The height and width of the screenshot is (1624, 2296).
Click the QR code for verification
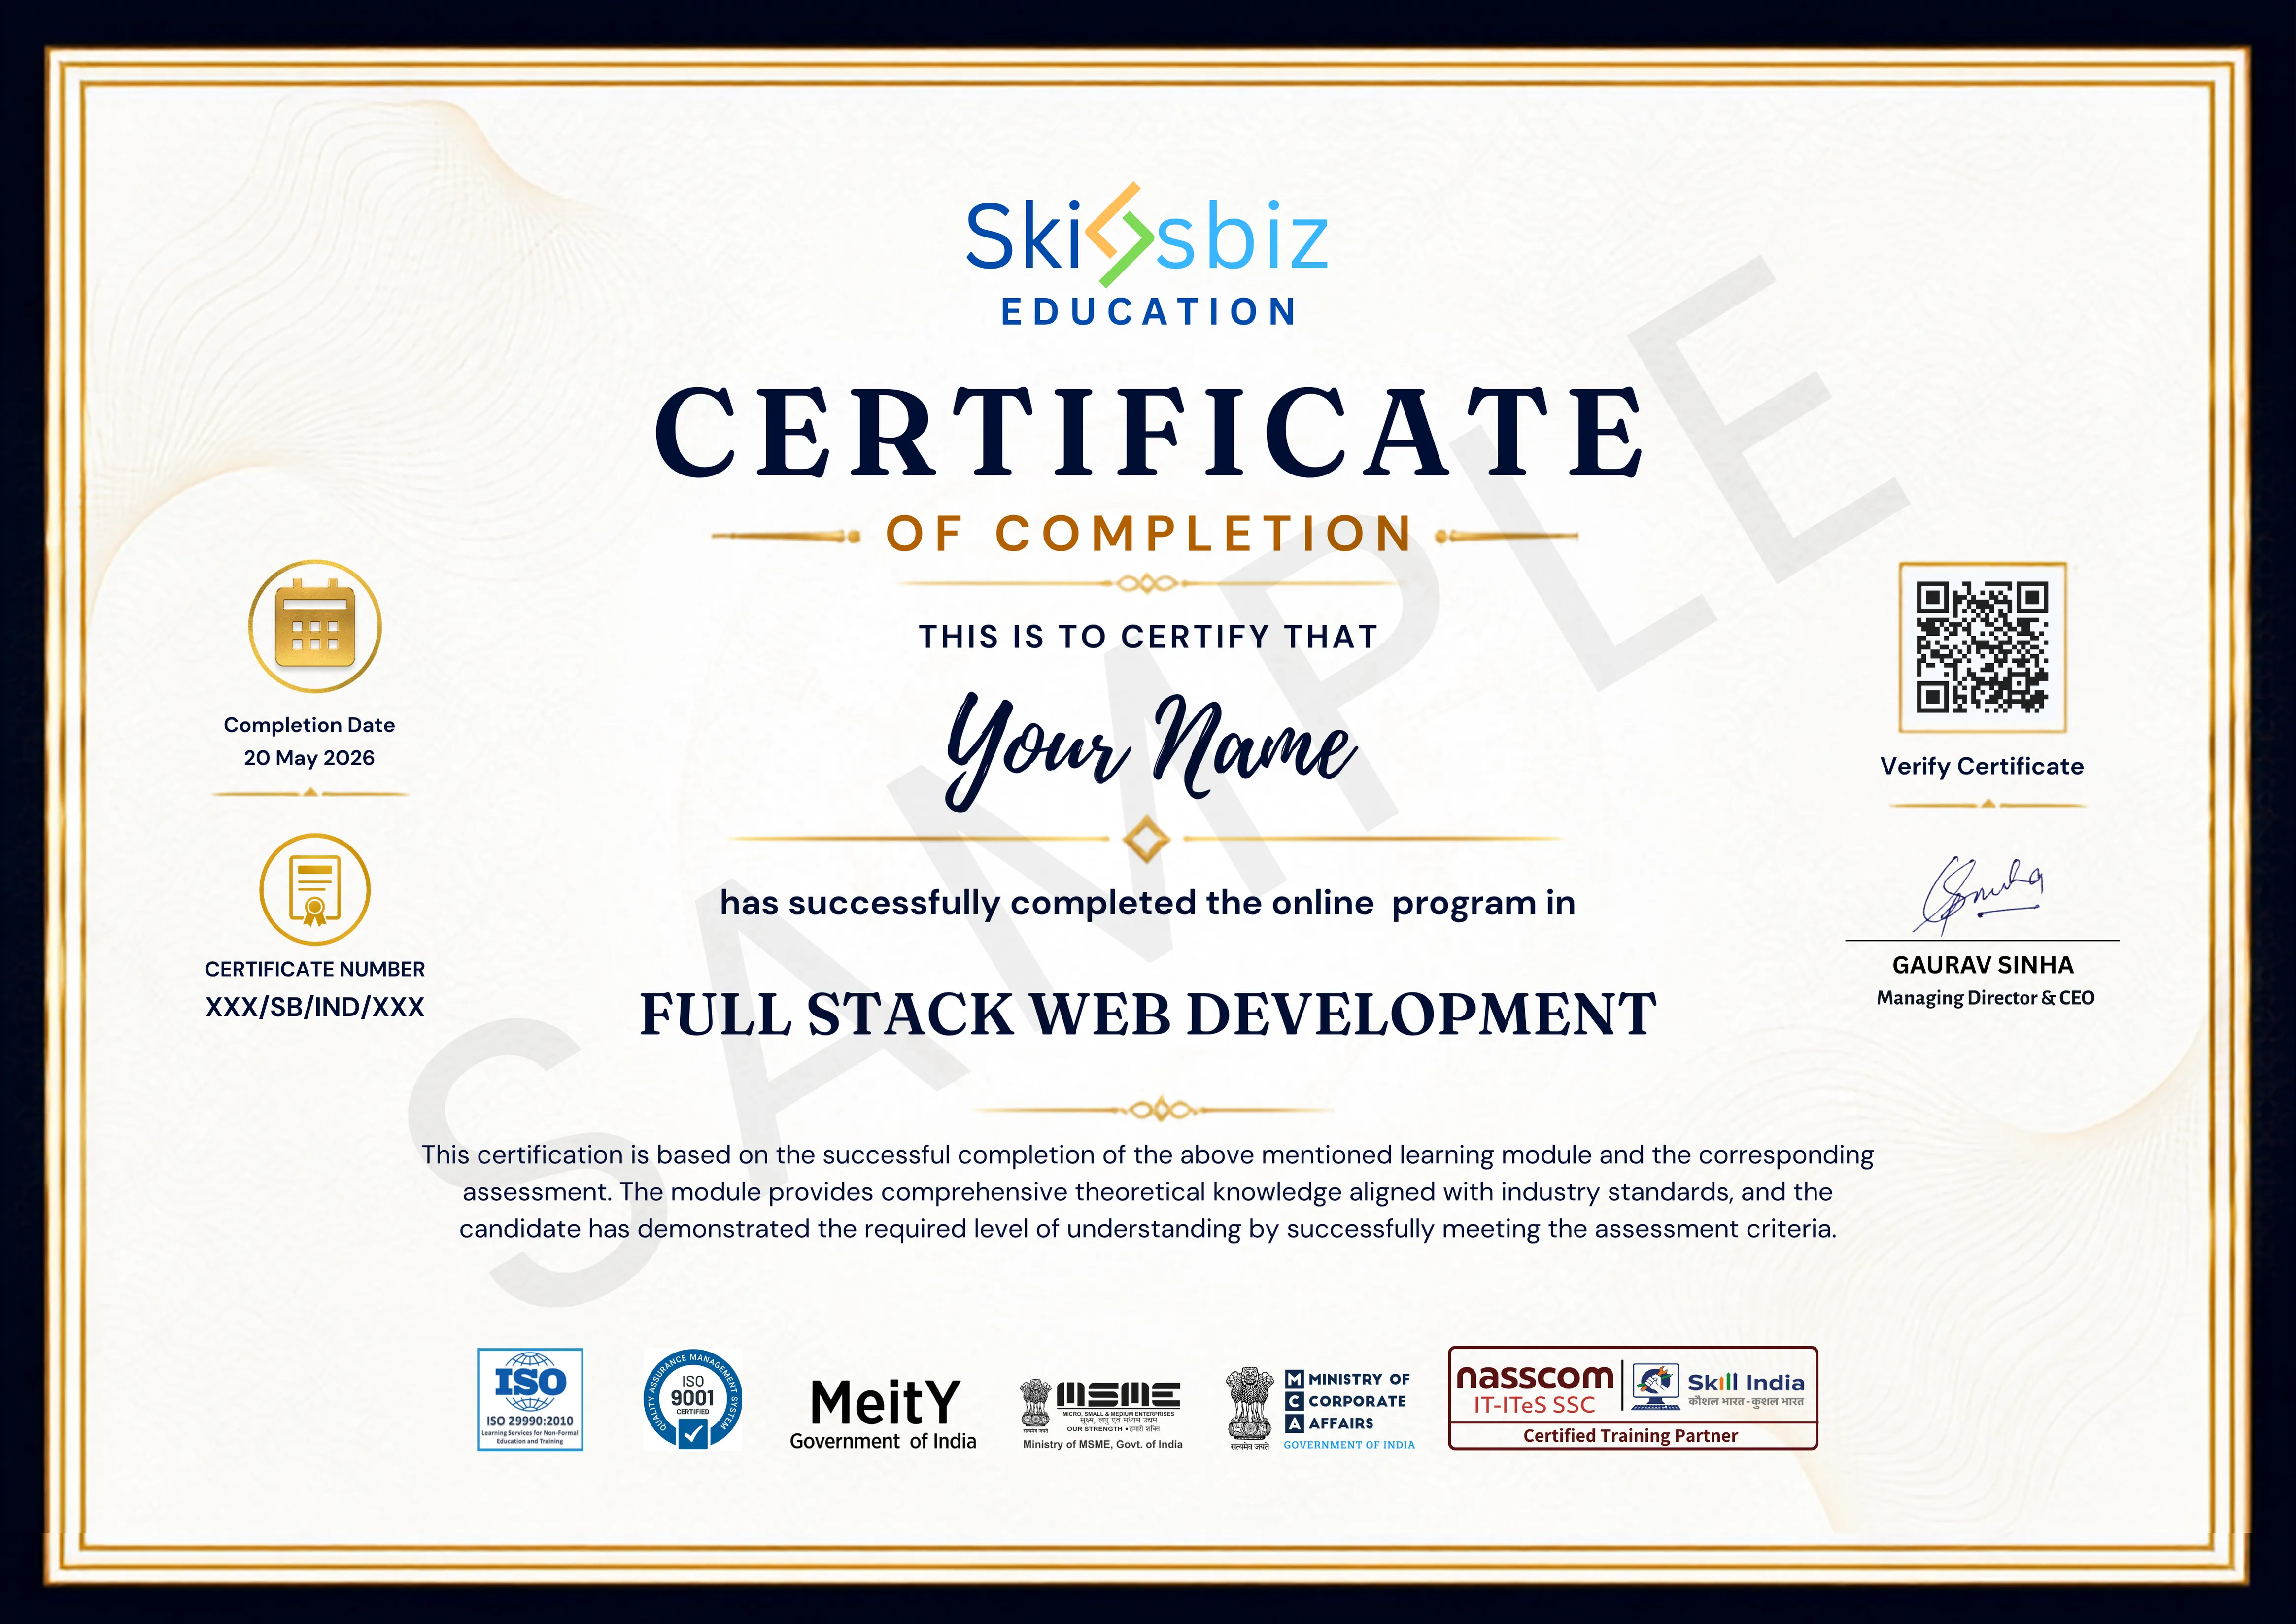click(1982, 647)
